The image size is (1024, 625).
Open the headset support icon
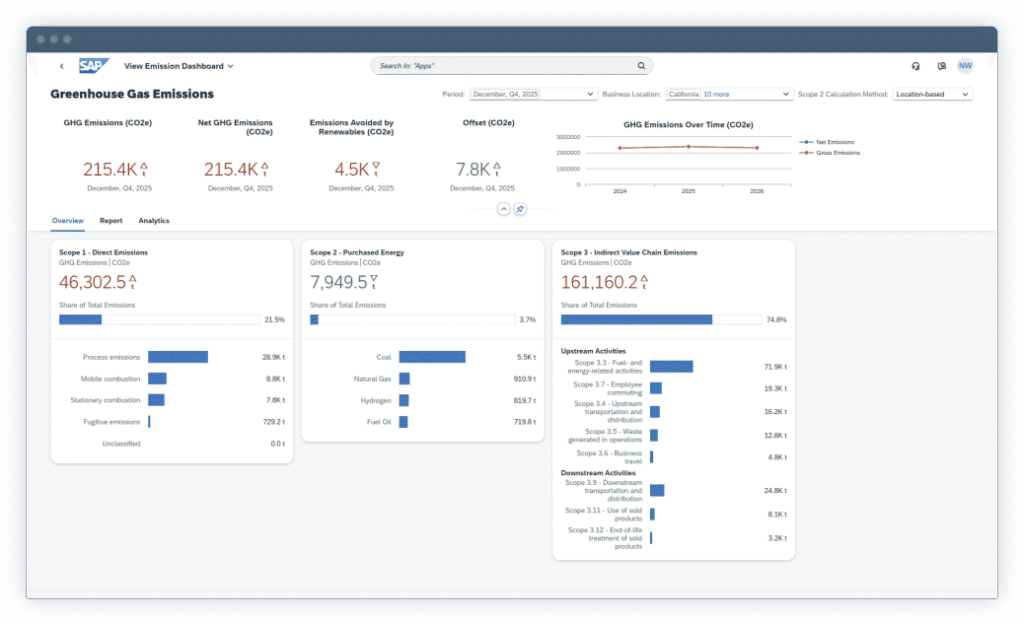[x=915, y=66]
